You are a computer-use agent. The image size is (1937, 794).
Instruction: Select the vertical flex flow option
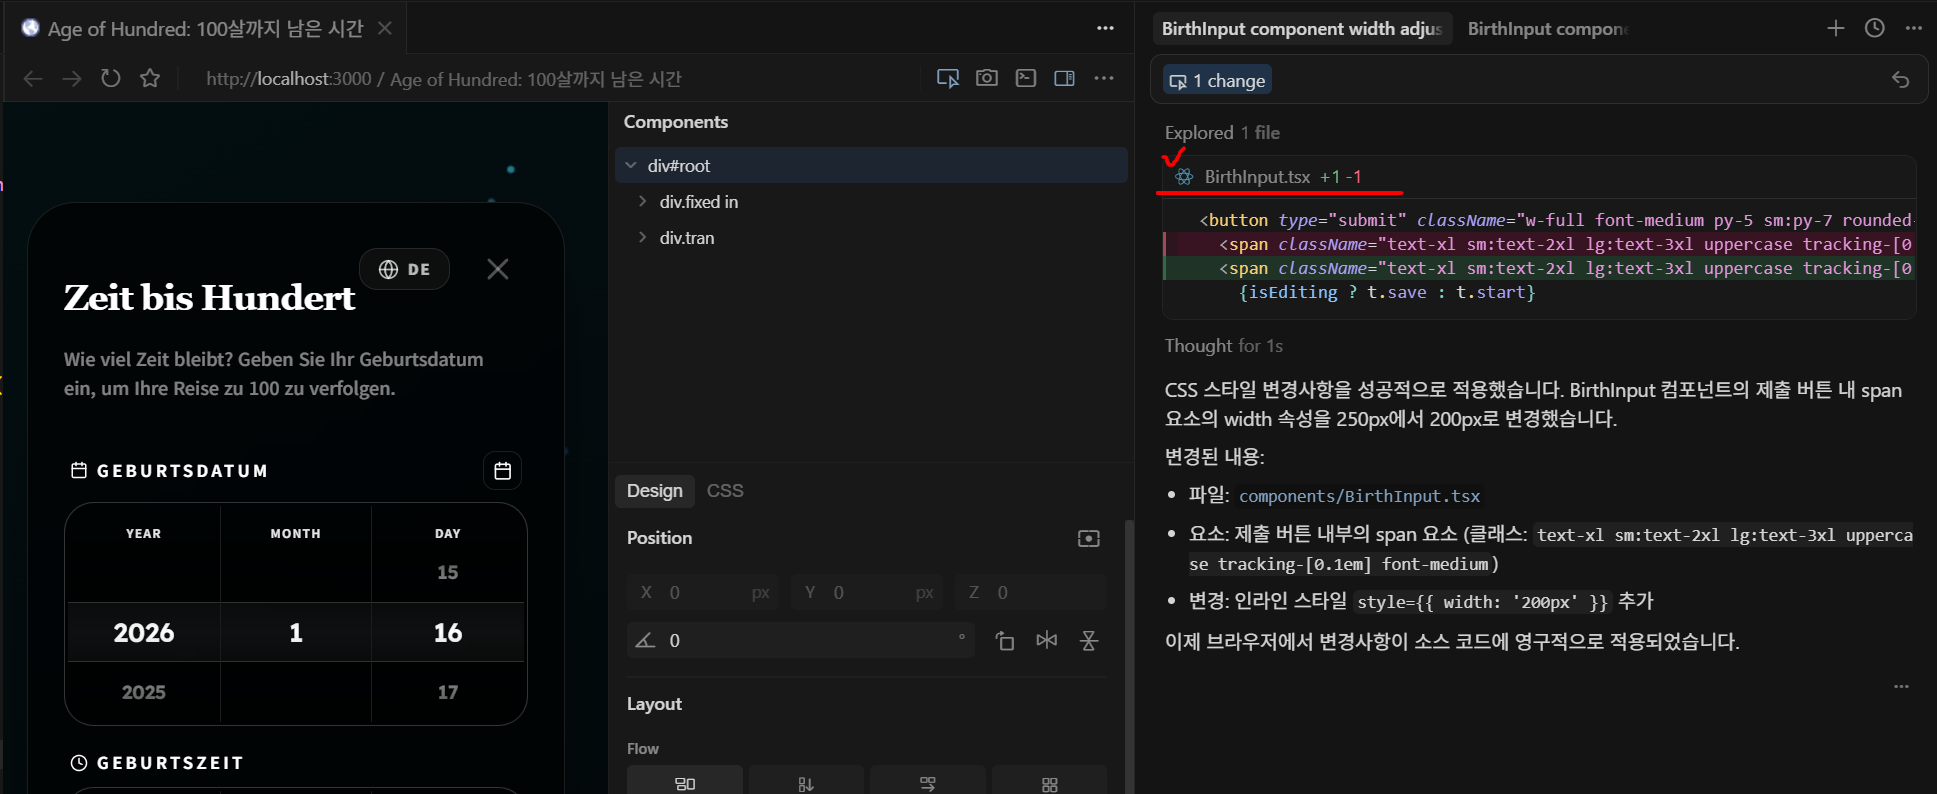(x=806, y=782)
